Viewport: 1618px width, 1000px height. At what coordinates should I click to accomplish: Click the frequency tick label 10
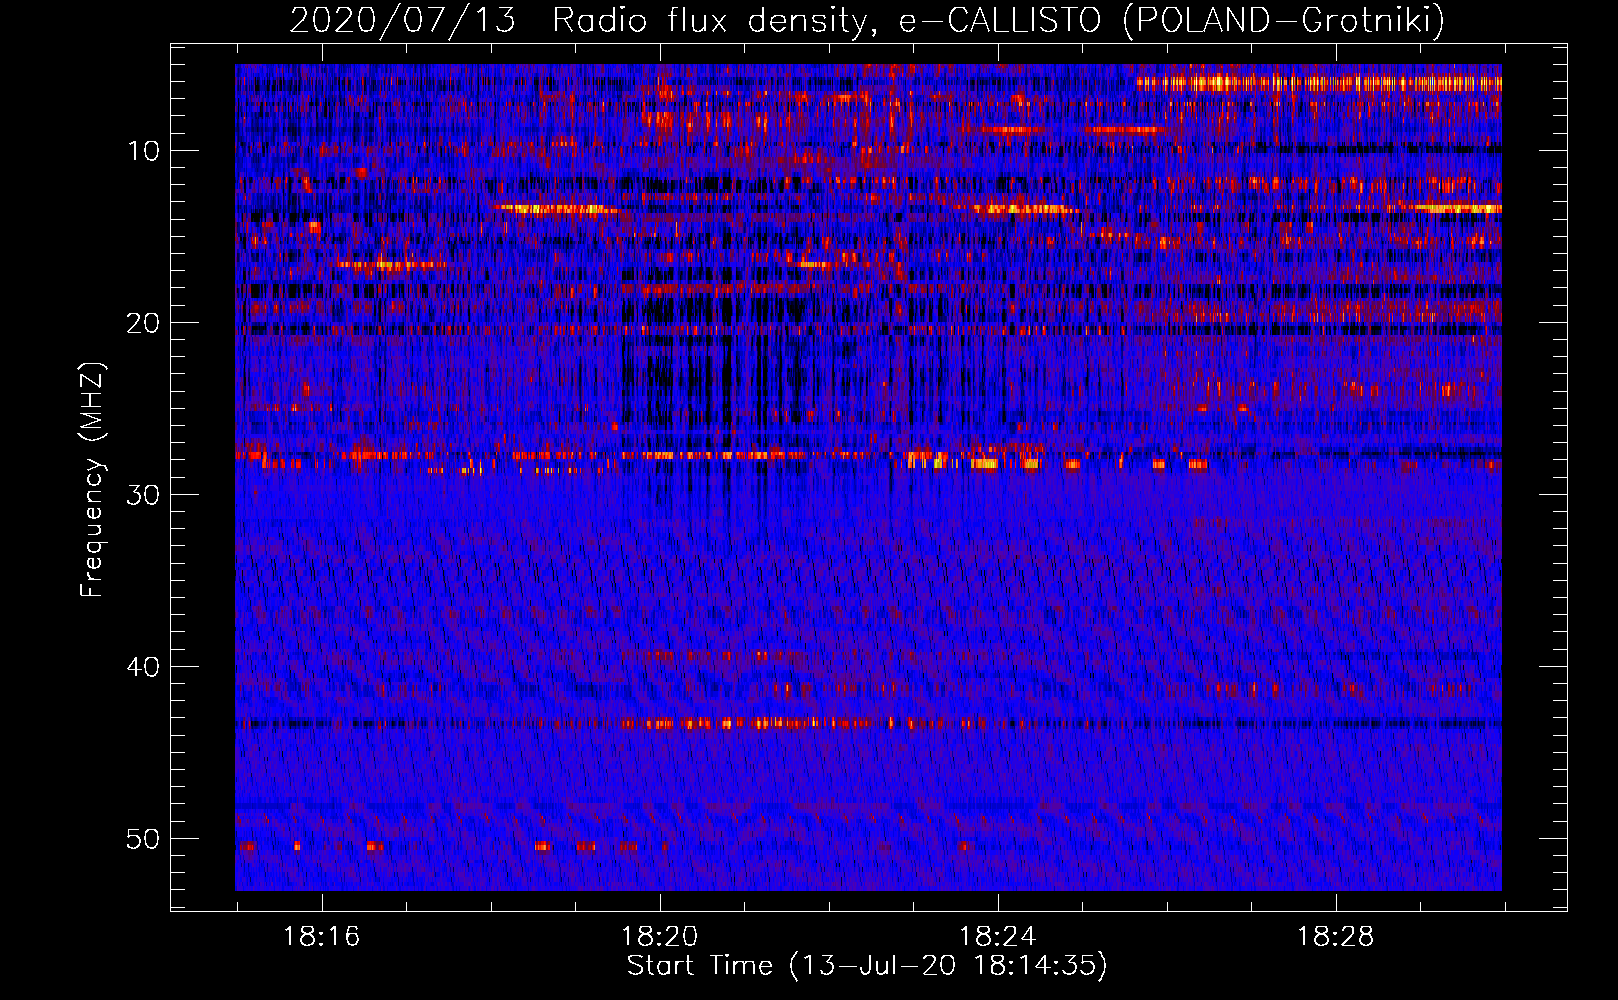click(143, 151)
